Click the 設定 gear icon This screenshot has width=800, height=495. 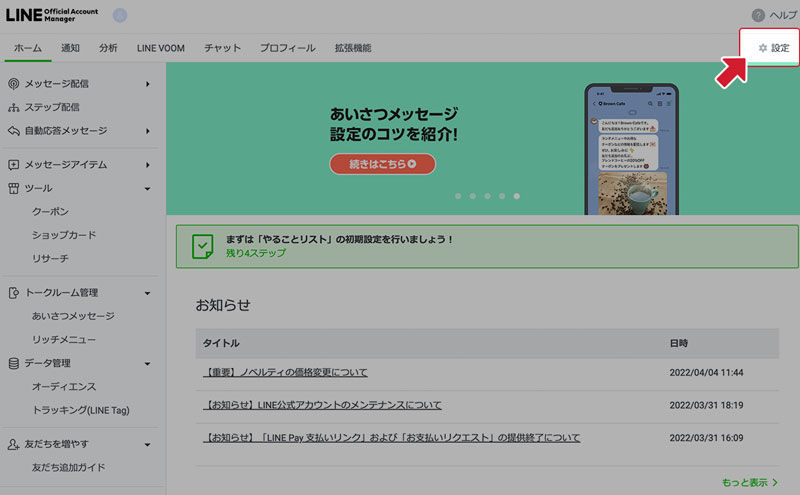tap(763, 48)
